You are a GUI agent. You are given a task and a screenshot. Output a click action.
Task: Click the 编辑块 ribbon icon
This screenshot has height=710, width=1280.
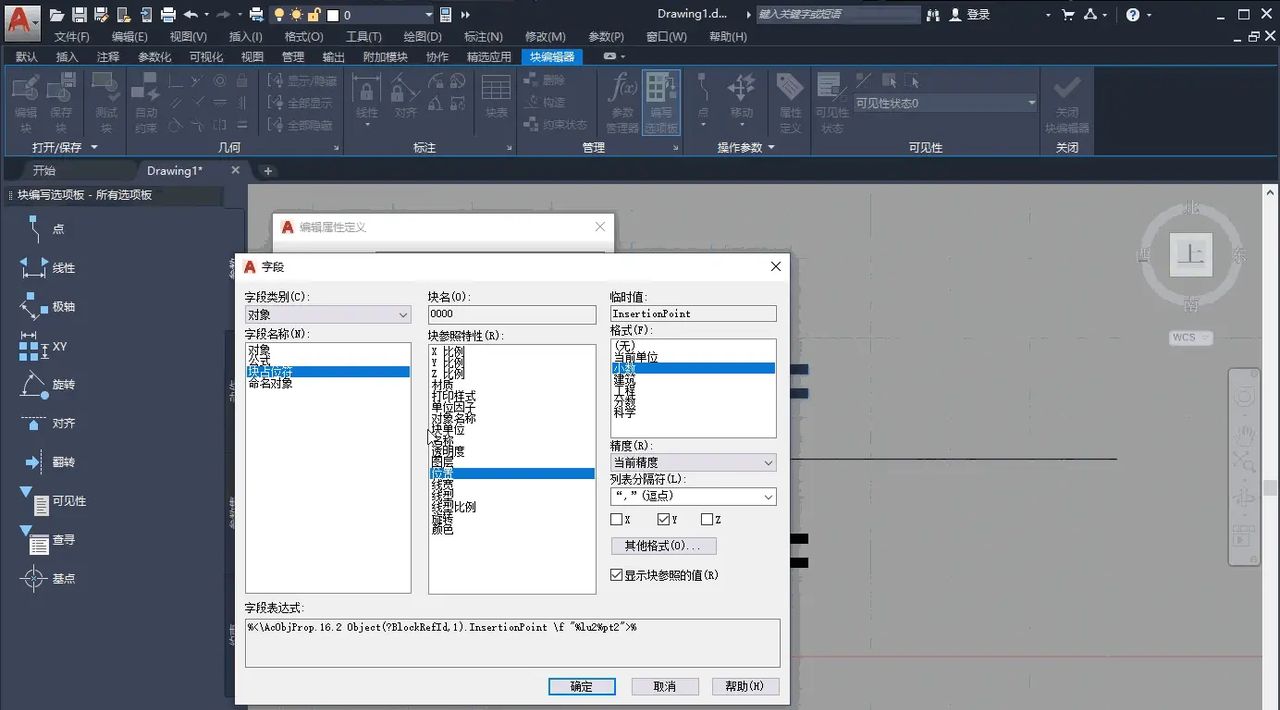click(26, 102)
